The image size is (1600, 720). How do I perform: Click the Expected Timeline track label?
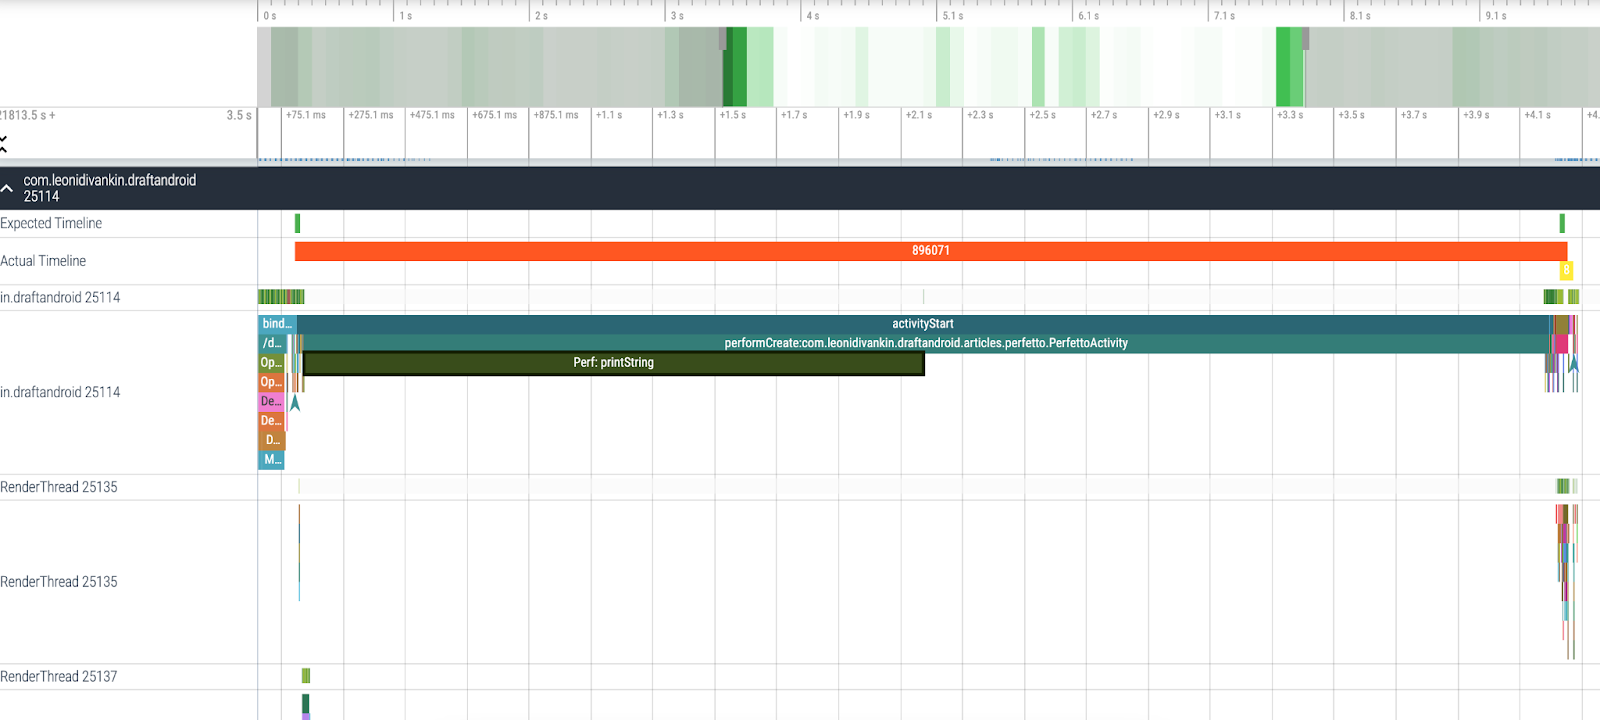click(52, 224)
